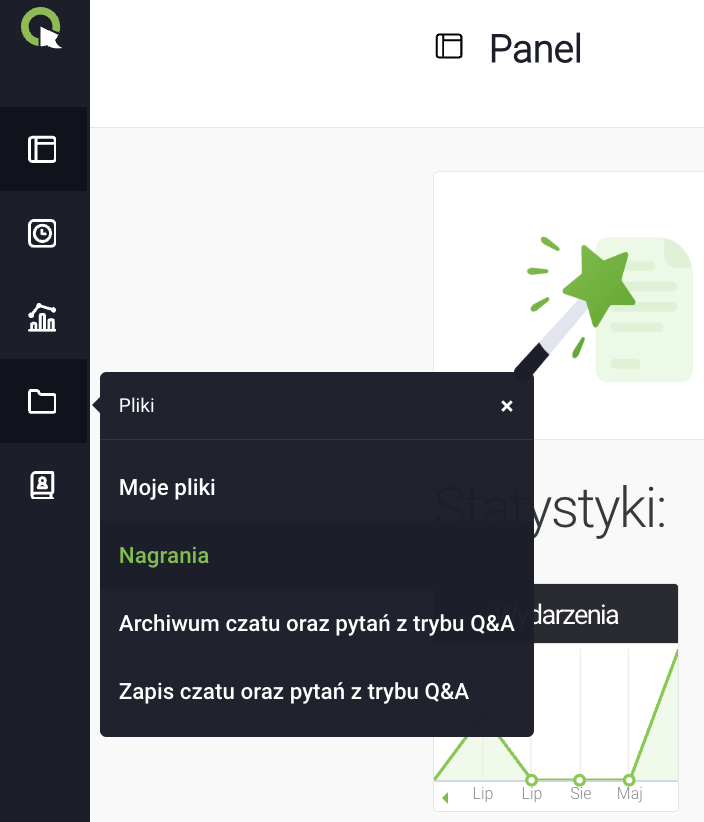Click the second Lip chart data point
This screenshot has width=704, height=822.
click(x=532, y=780)
